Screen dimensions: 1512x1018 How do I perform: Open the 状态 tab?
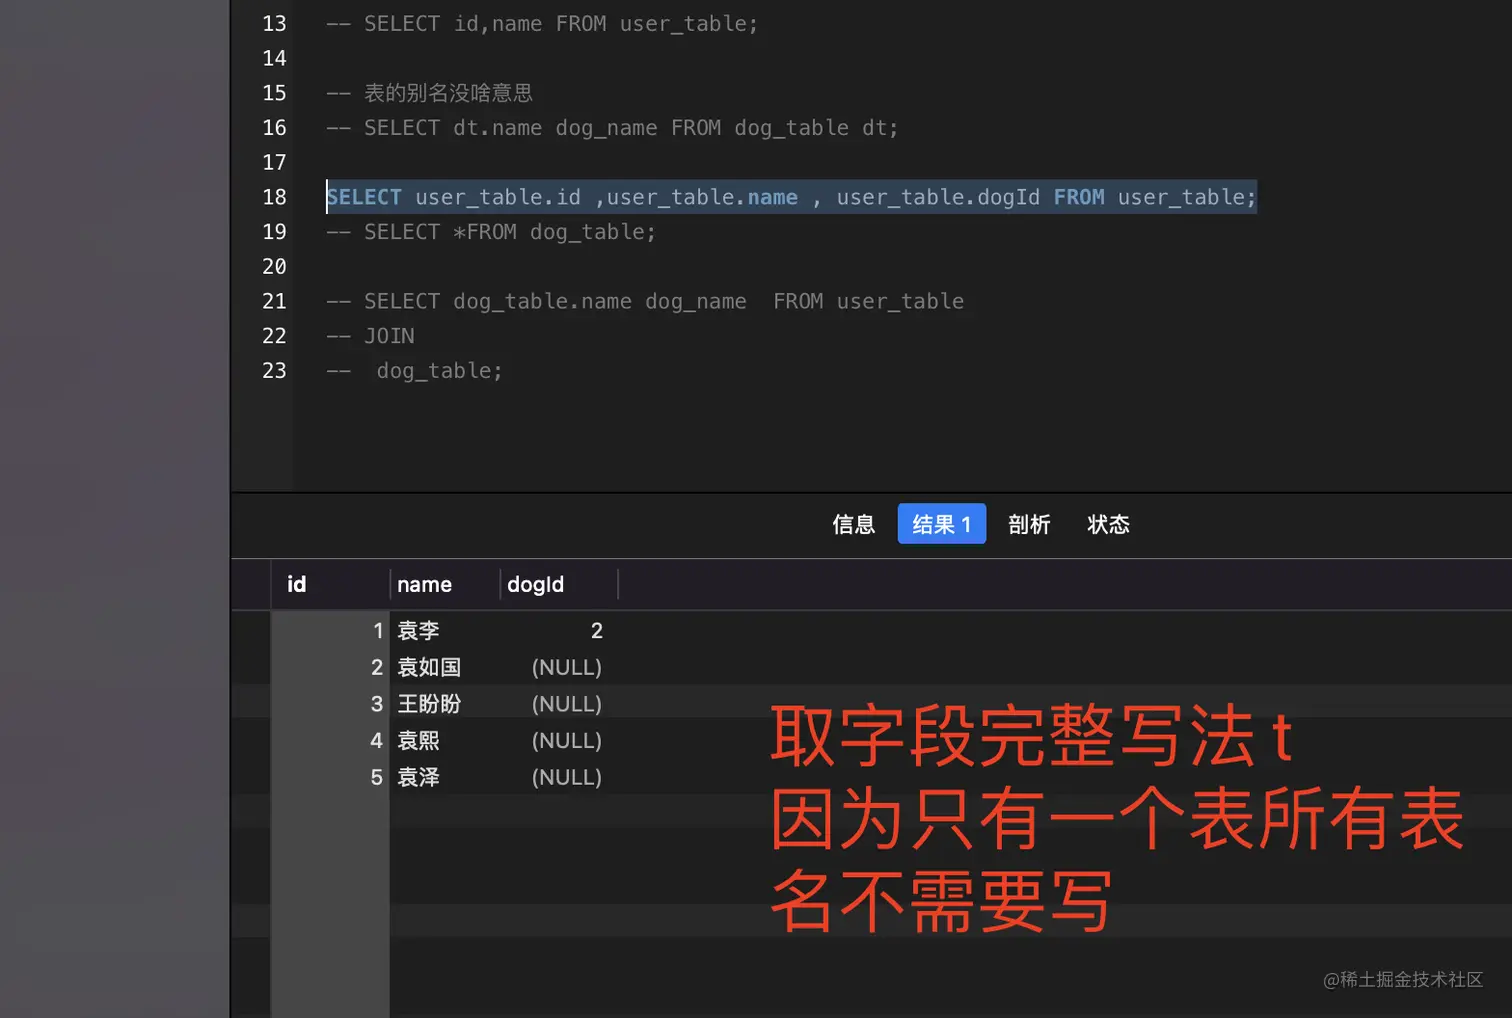(1108, 524)
